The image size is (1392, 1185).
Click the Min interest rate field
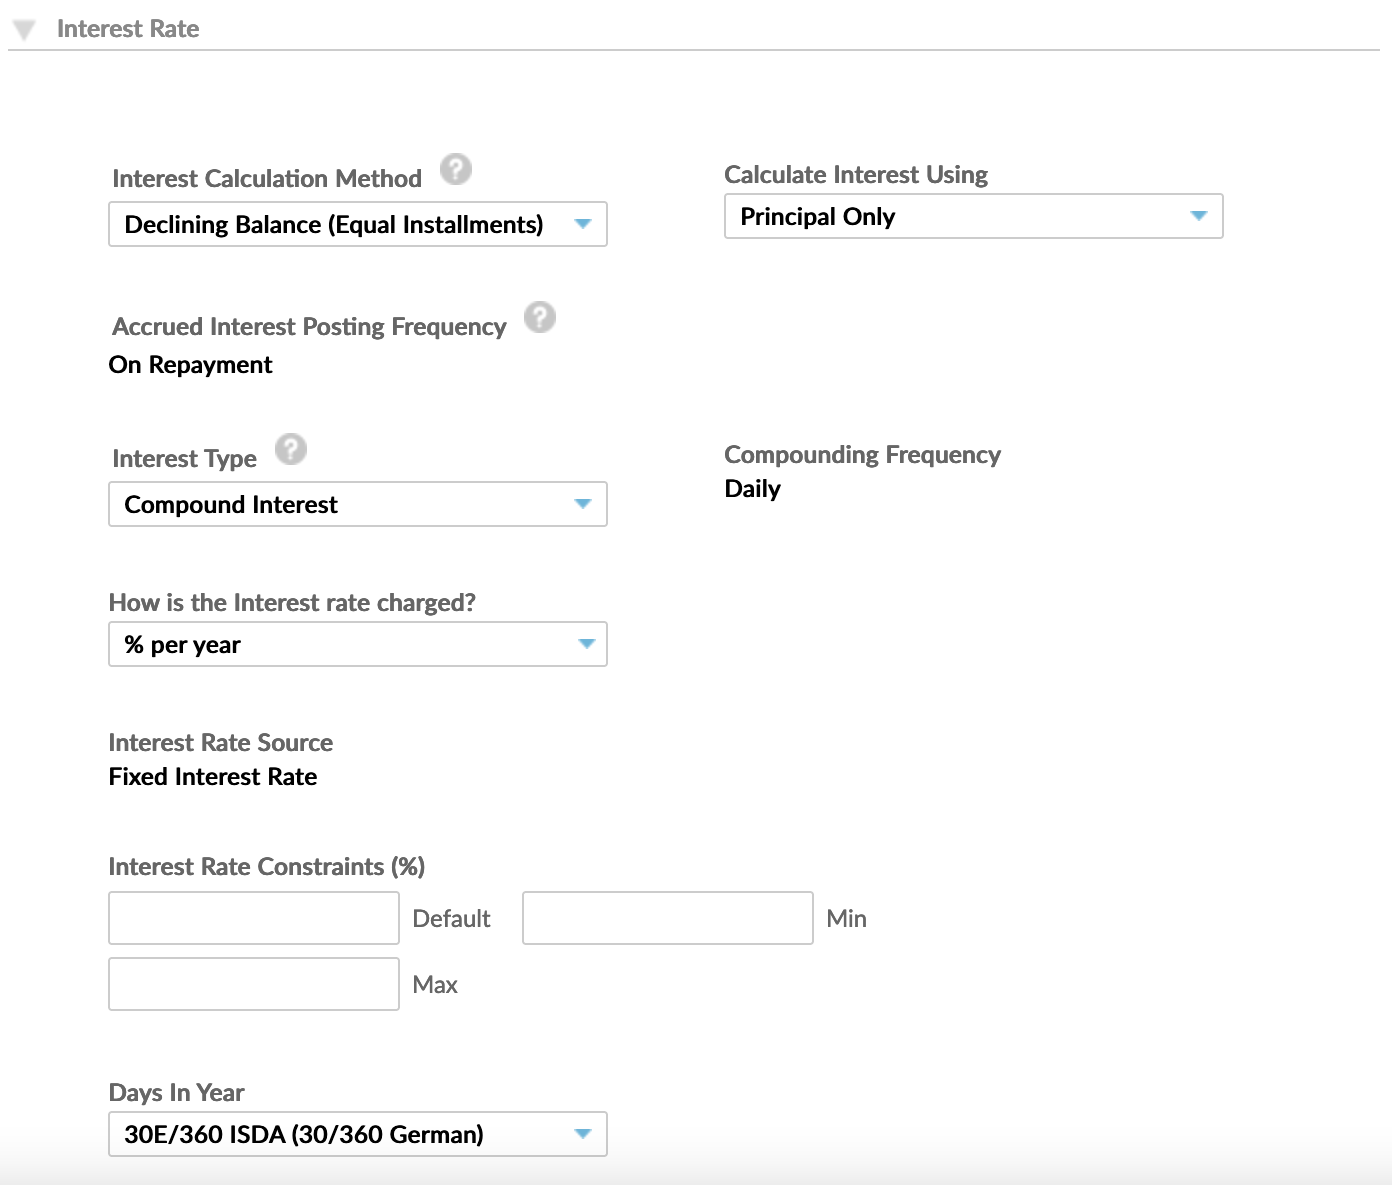pyautogui.click(x=667, y=918)
